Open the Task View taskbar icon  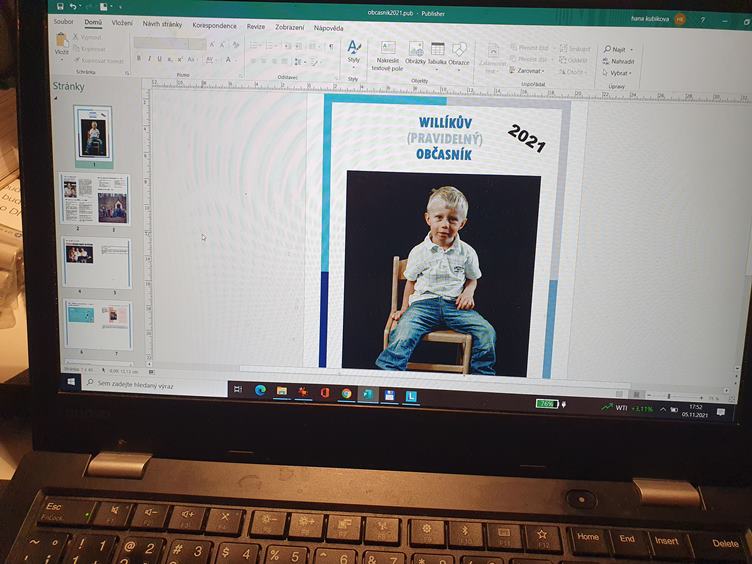click(x=238, y=389)
